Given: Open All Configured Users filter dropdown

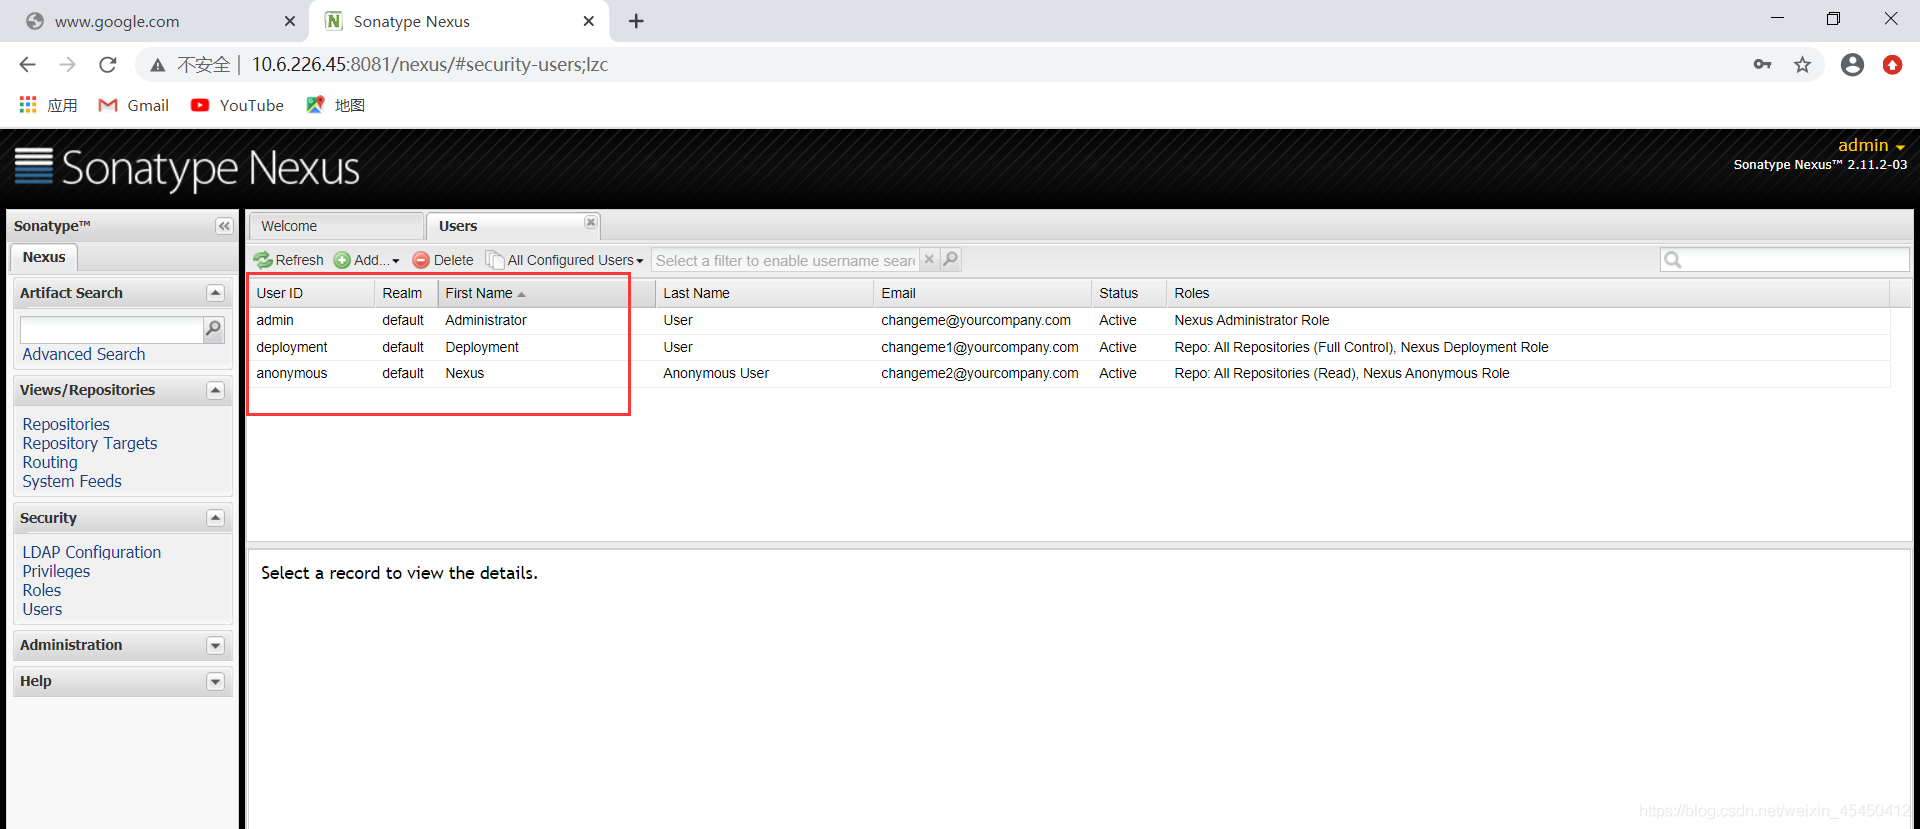Looking at the screenshot, I should click(x=564, y=260).
